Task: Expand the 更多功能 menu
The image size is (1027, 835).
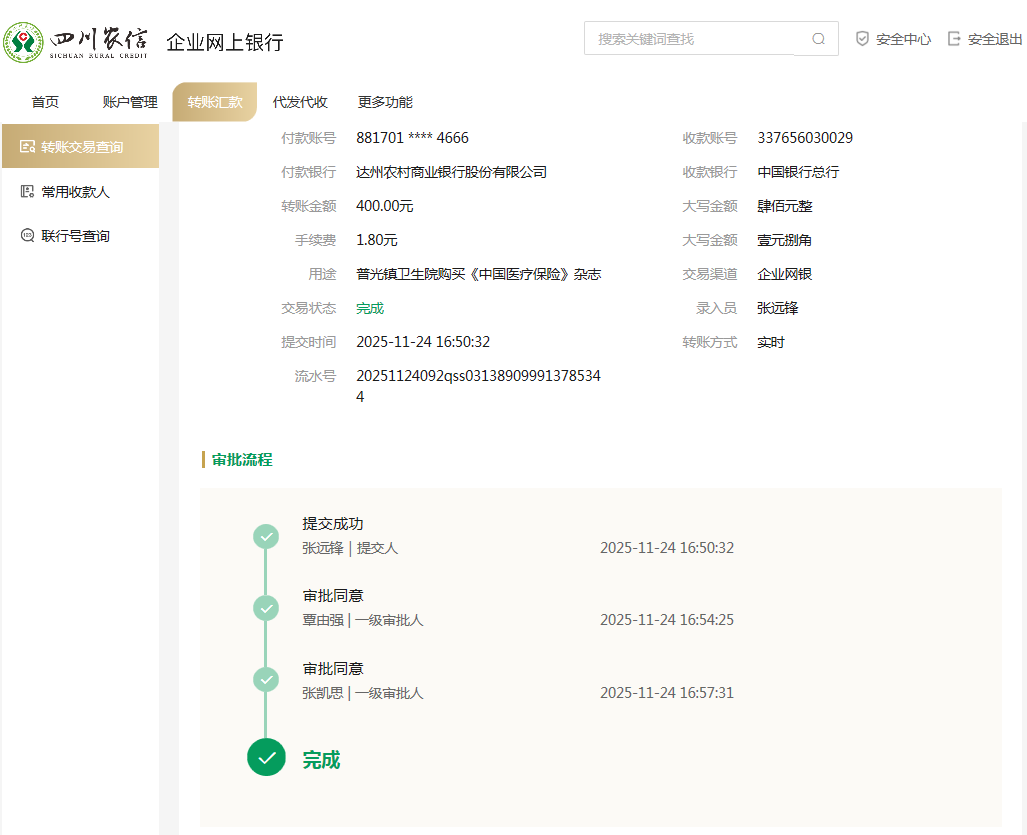Action: (x=385, y=102)
